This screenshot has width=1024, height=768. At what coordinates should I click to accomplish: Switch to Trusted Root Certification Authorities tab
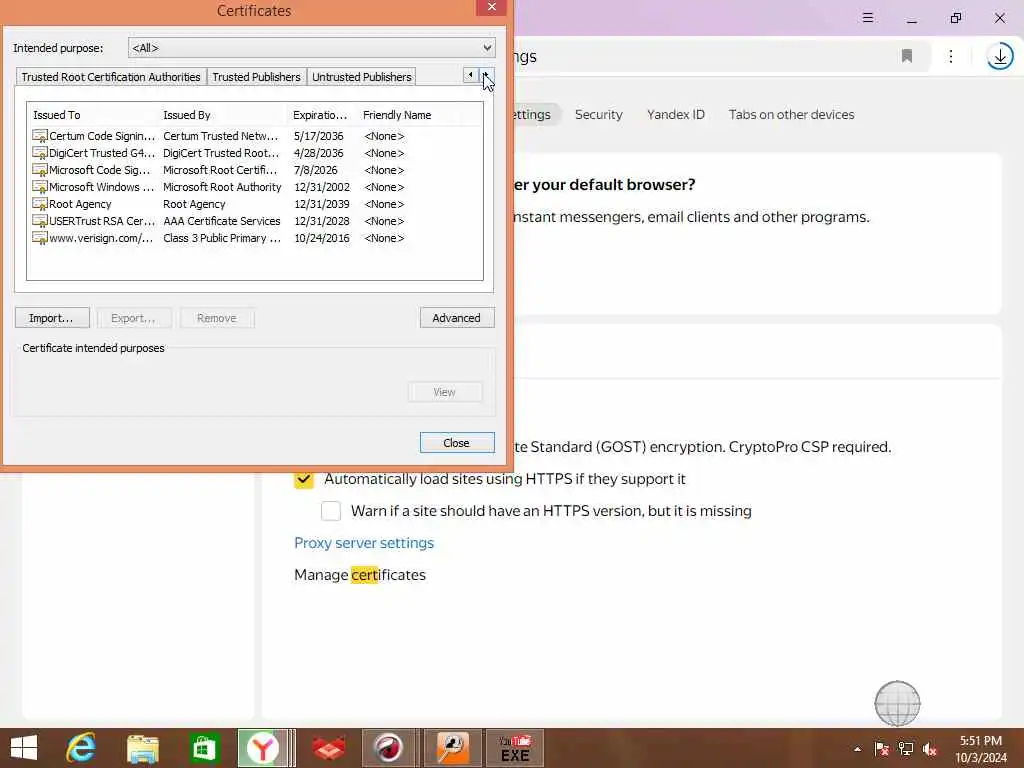pos(111,77)
